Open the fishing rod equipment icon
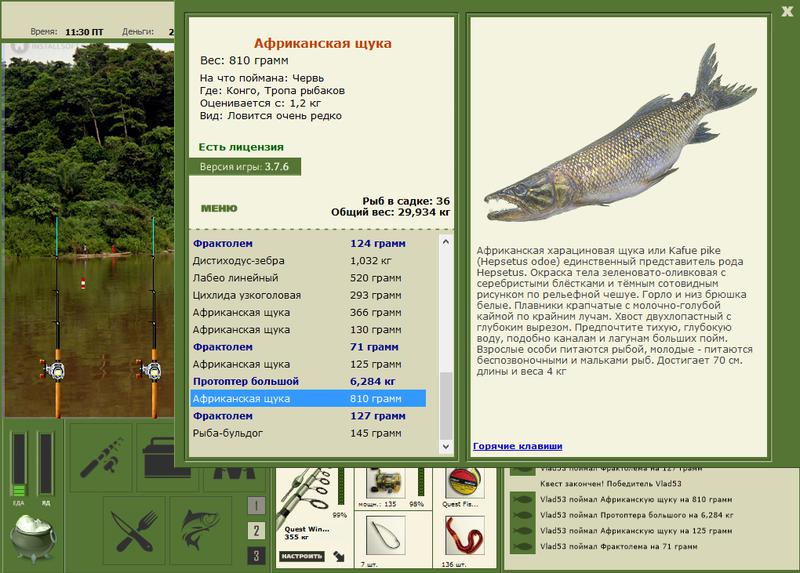Image resolution: width=800 pixels, height=573 pixels. click(101, 456)
